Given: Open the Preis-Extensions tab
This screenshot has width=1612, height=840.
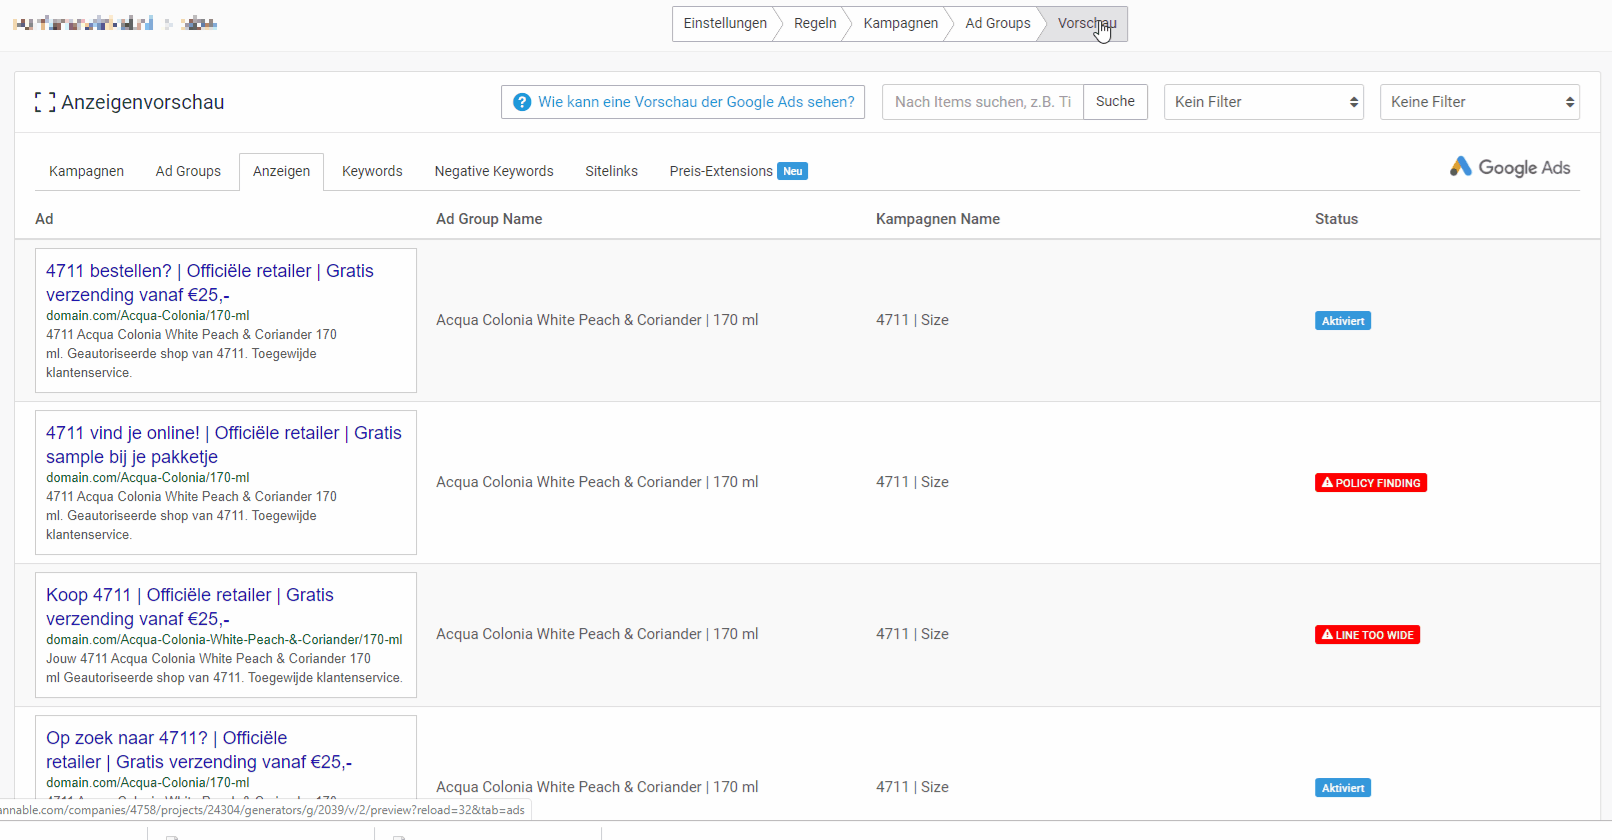Looking at the screenshot, I should coord(738,171).
